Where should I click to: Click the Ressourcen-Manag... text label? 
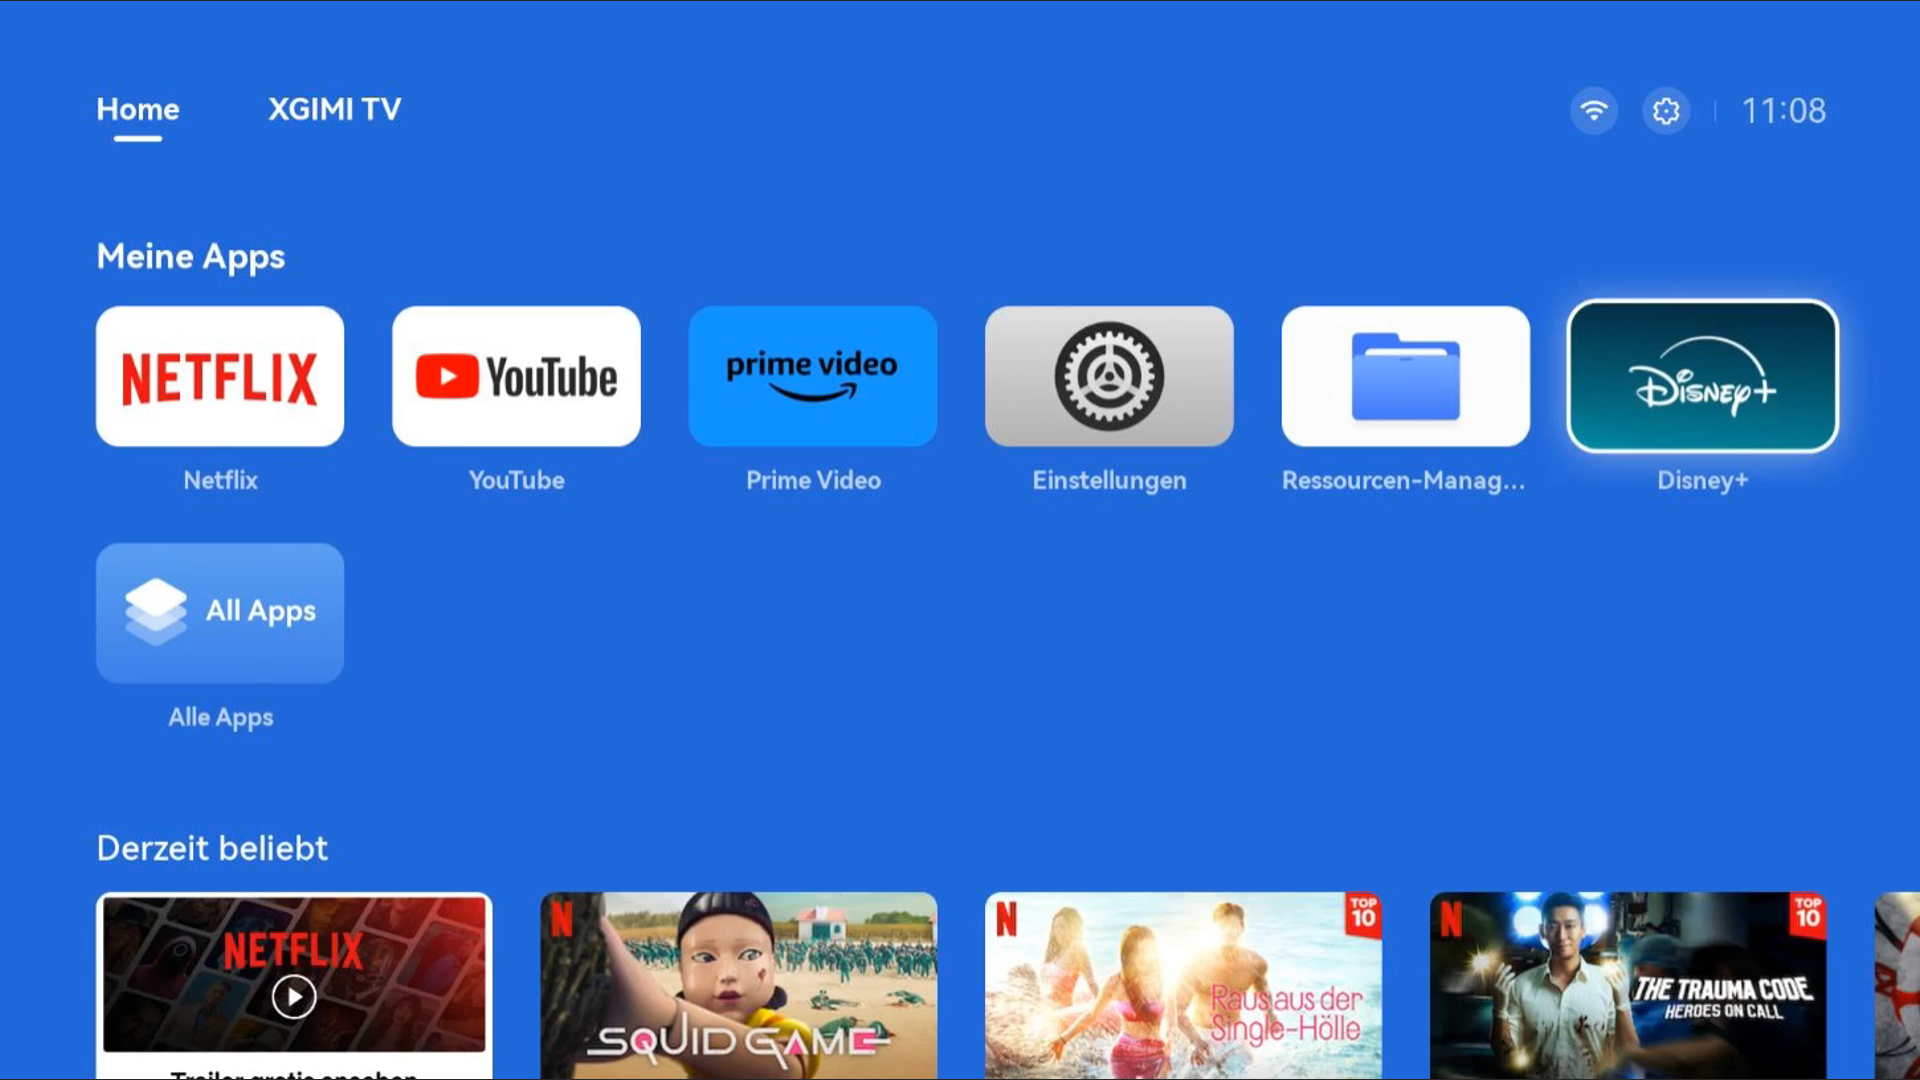pyautogui.click(x=1404, y=480)
